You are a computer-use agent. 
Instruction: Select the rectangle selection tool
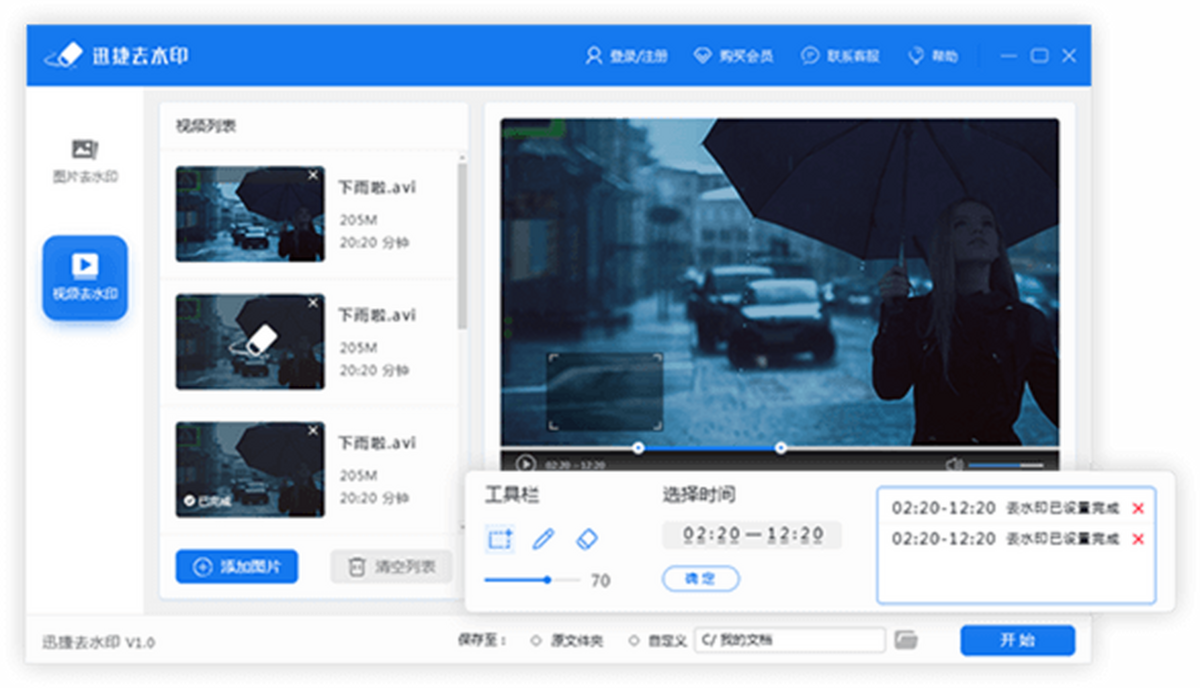click(x=500, y=540)
